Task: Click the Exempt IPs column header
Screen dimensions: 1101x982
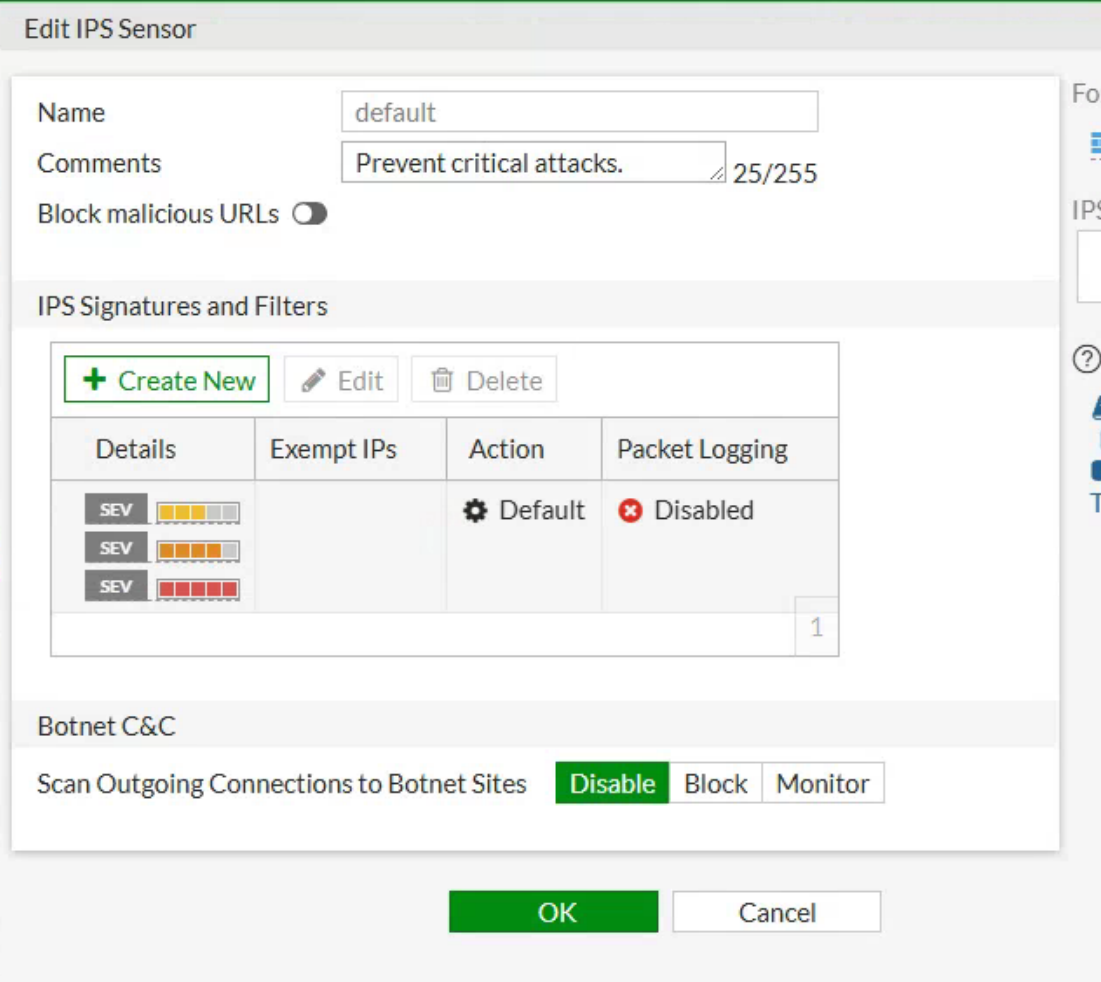Action: 333,449
